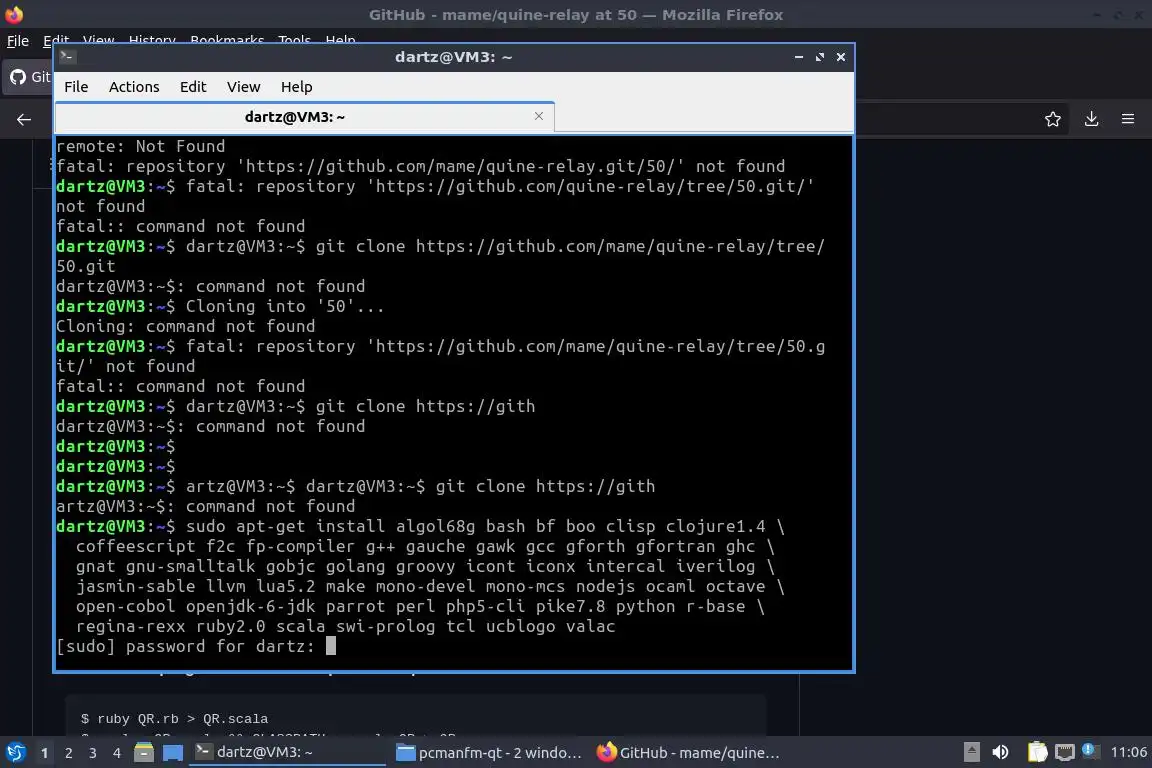Open the Lubuntu start menu

pos(15,752)
